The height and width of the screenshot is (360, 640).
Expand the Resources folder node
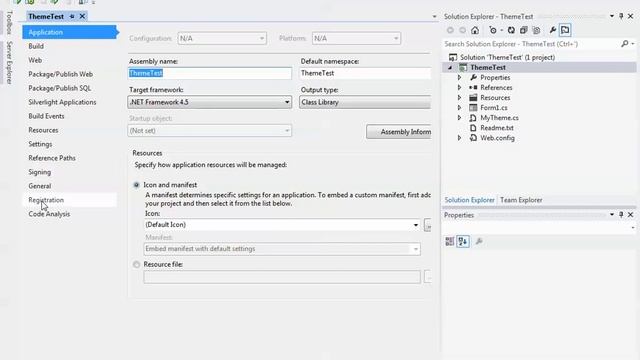point(459,98)
